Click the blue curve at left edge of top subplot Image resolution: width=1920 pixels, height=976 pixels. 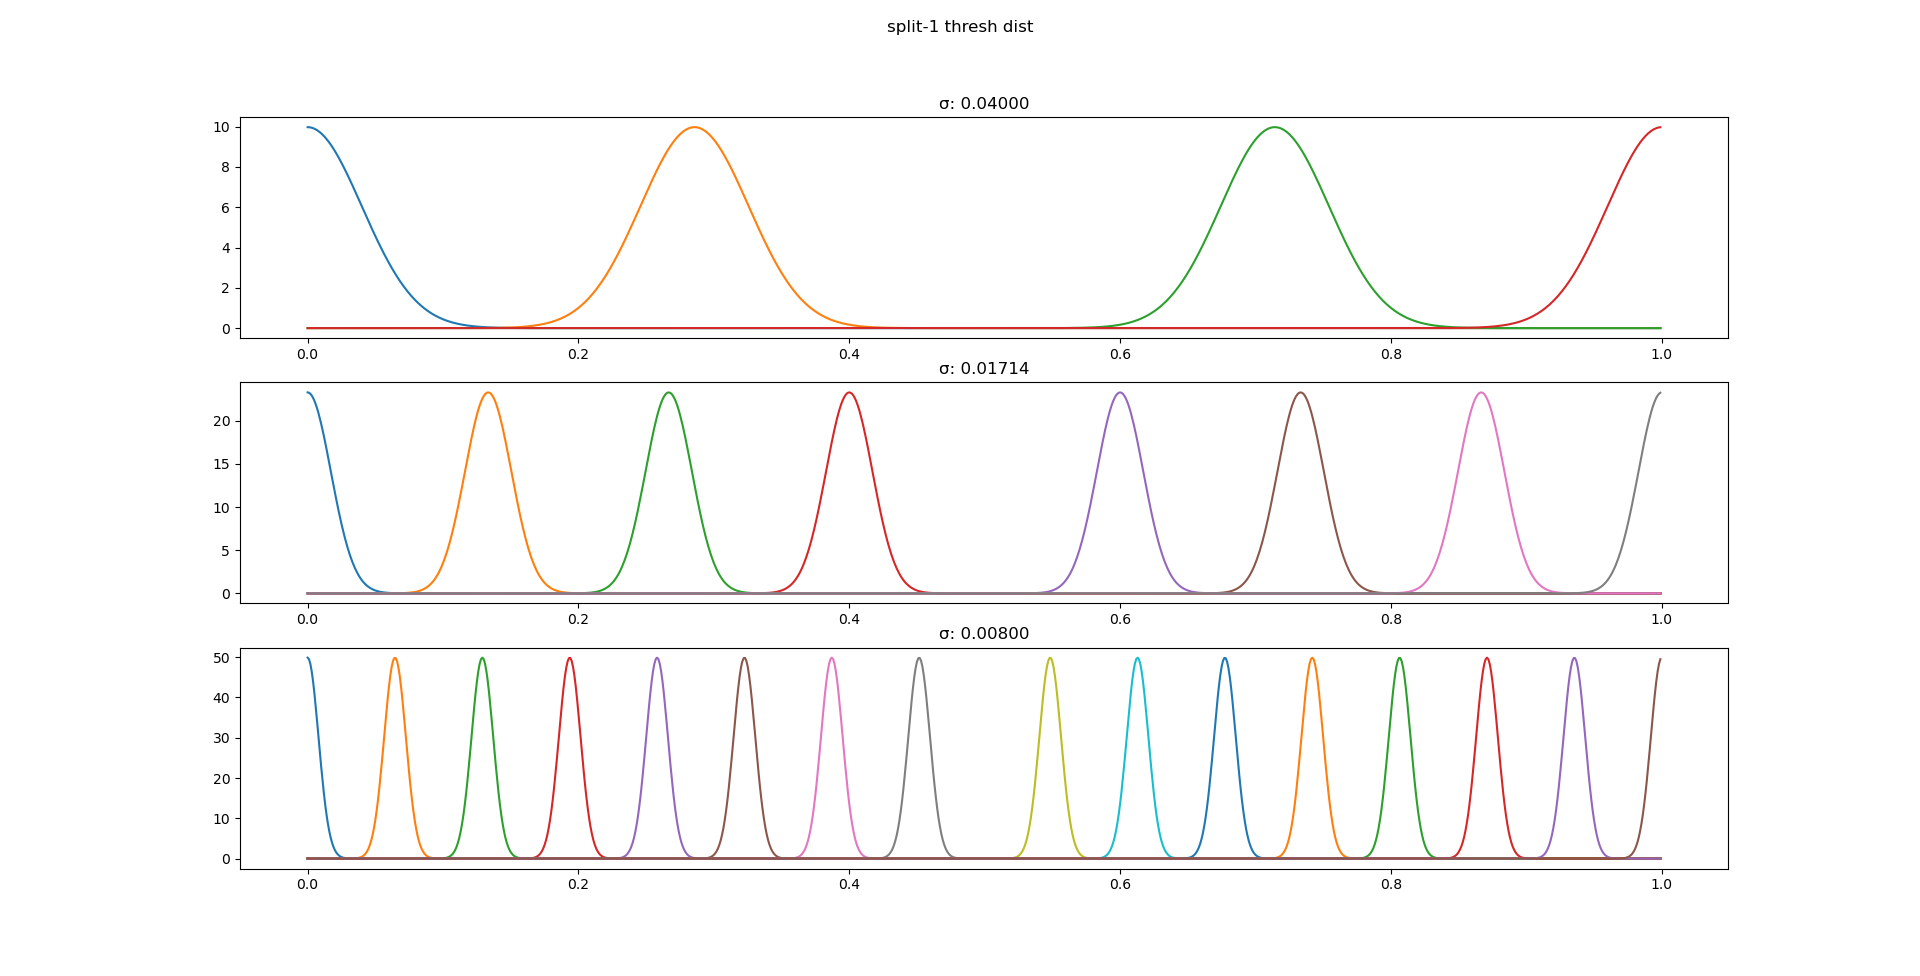pos(308,126)
